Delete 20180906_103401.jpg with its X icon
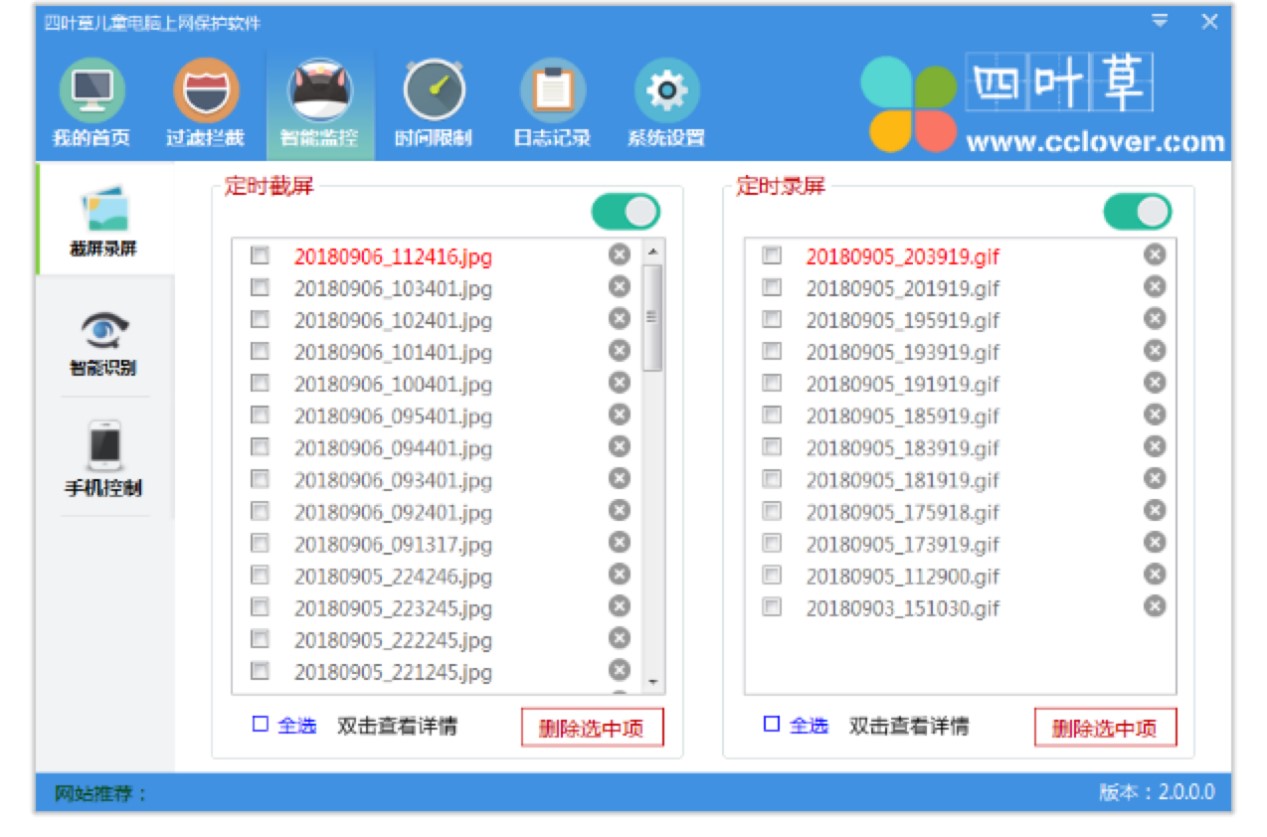Image resolution: width=1267 pixels, height=837 pixels. [619, 287]
